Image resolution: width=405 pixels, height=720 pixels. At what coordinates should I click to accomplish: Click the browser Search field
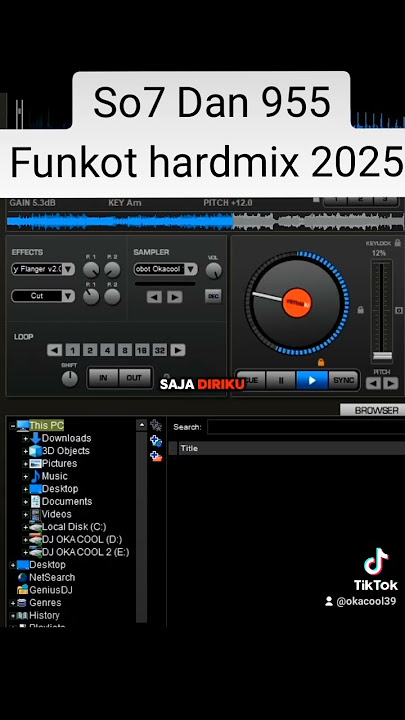click(306, 427)
